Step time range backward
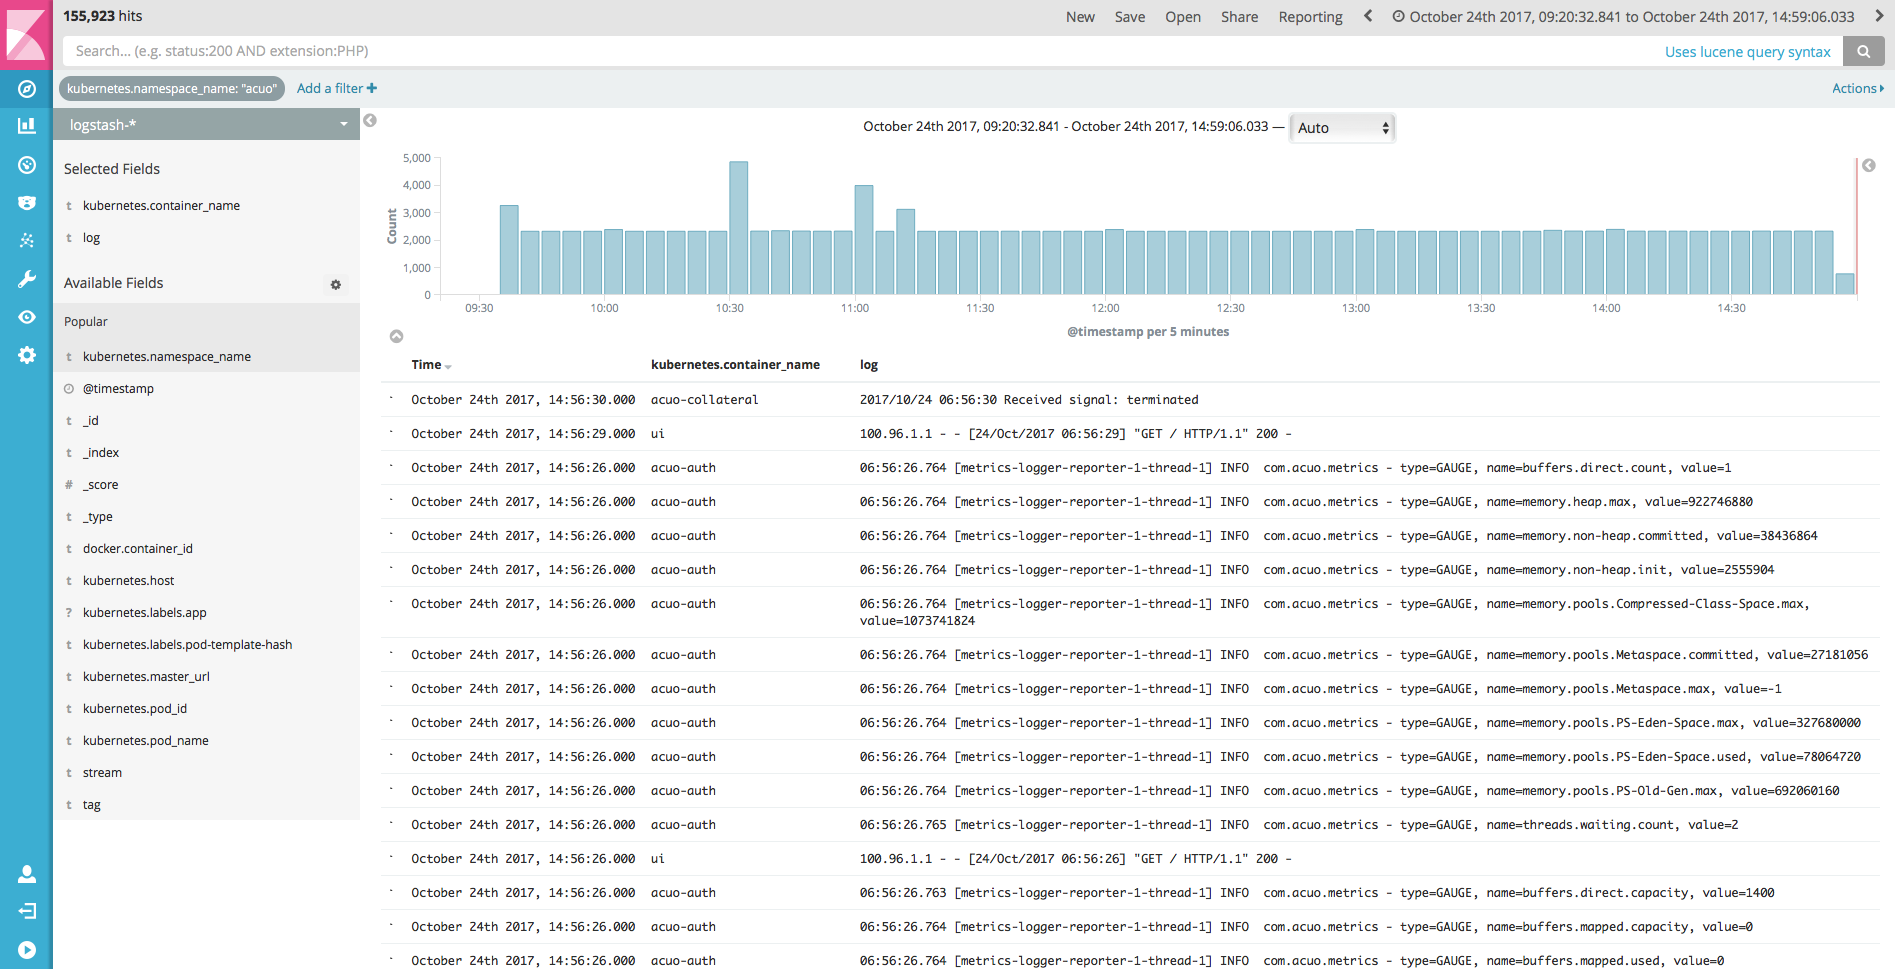This screenshot has height=969, width=1895. click(1368, 16)
